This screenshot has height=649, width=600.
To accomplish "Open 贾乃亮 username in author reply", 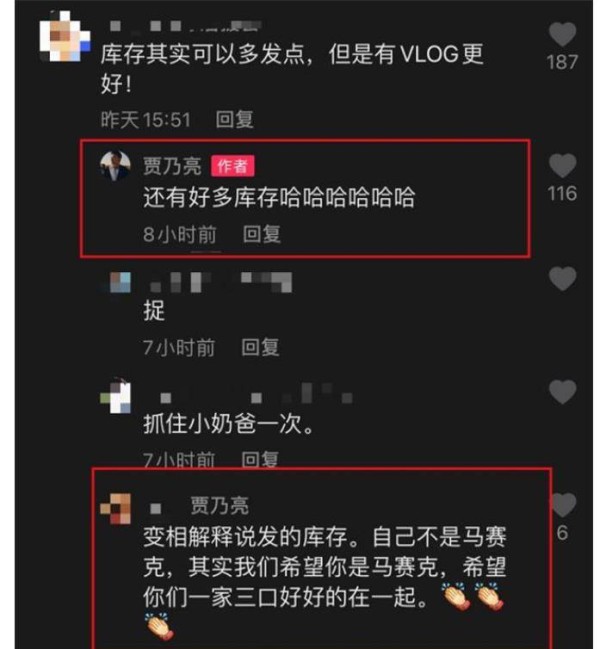I will pyautogui.click(x=173, y=166).
